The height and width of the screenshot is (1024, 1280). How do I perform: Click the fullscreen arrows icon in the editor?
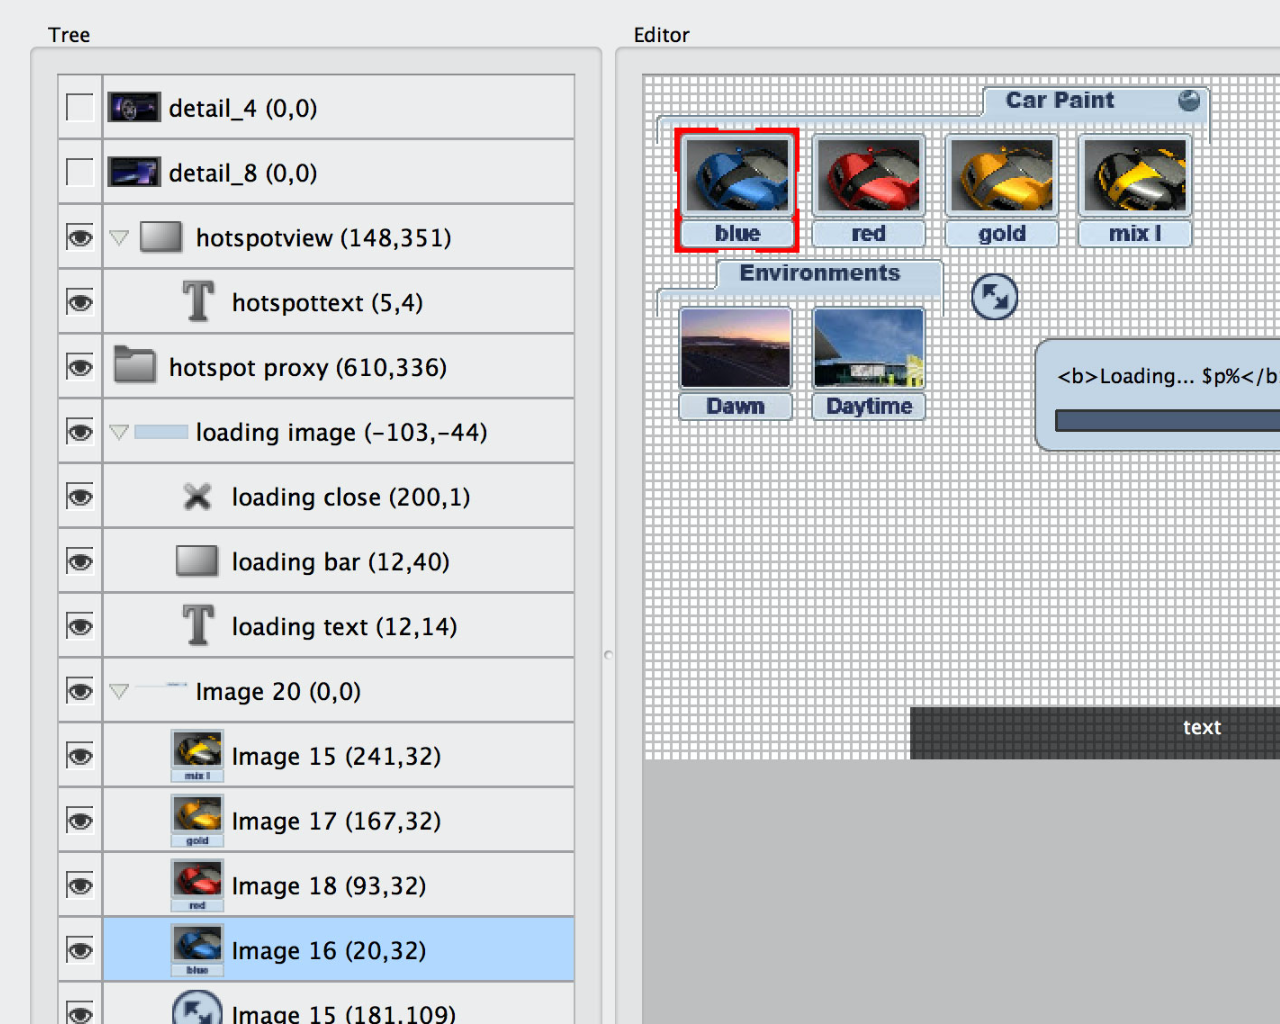point(994,297)
